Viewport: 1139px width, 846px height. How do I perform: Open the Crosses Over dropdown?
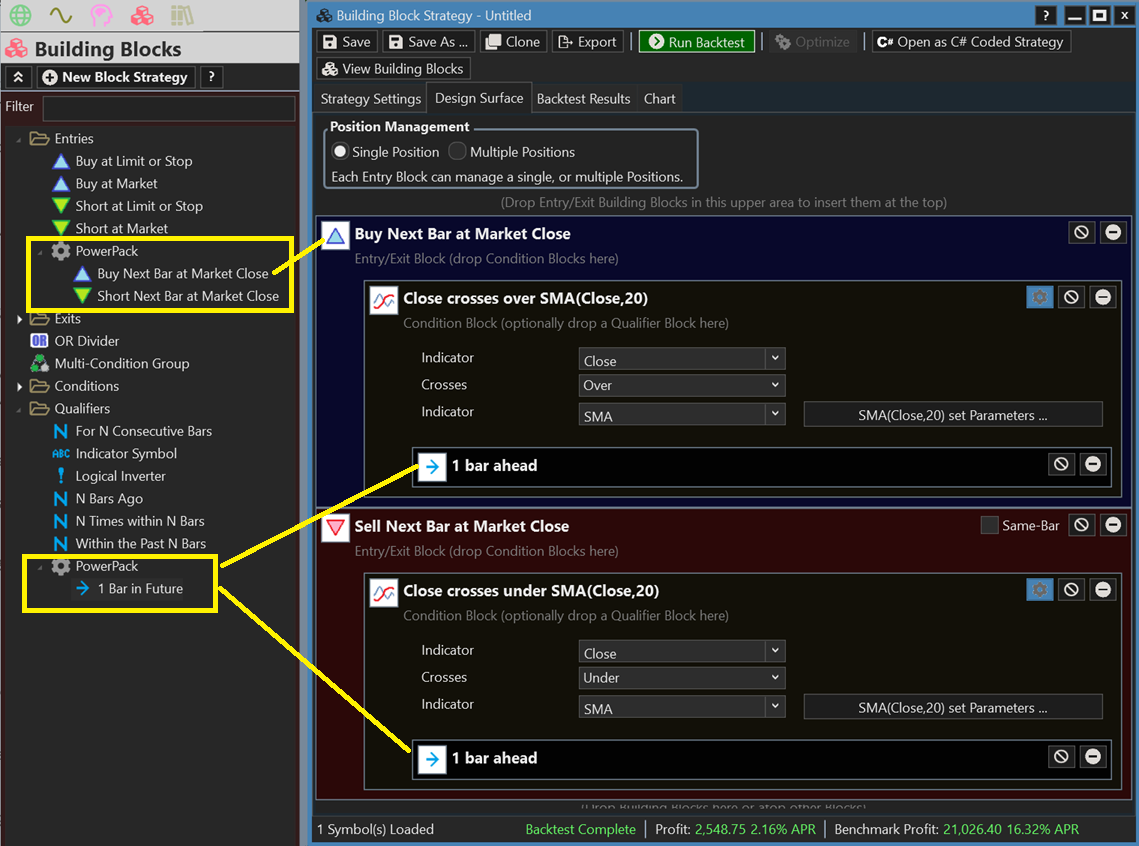click(x=681, y=385)
